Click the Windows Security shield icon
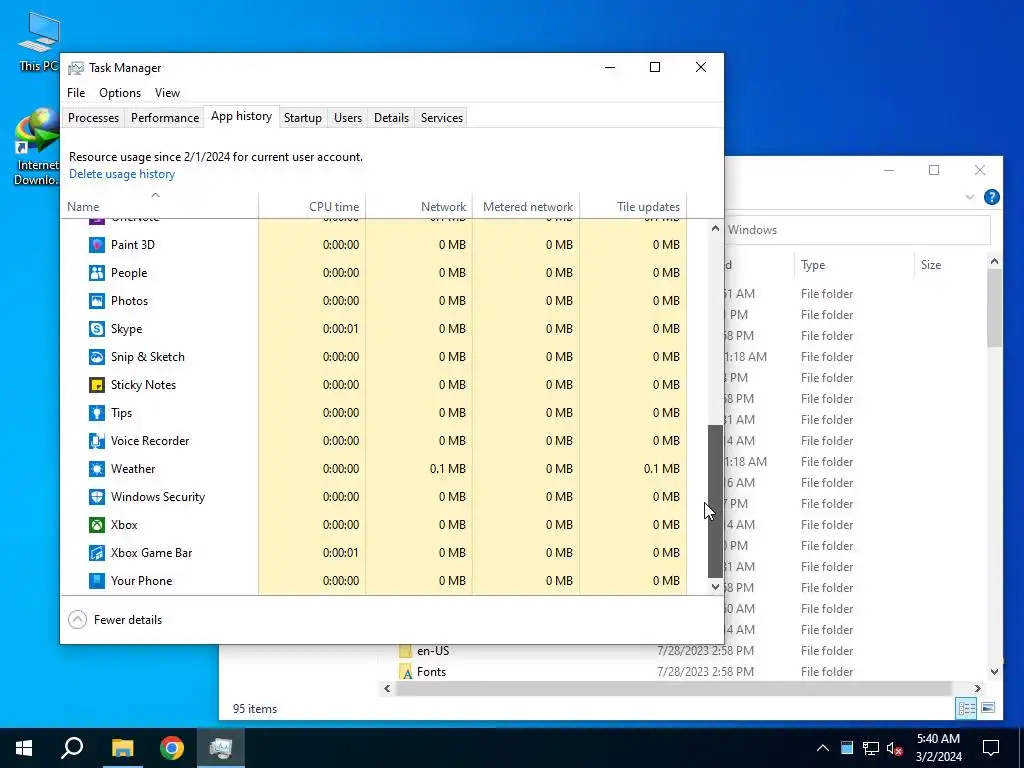The height and width of the screenshot is (768, 1024). [97, 497]
